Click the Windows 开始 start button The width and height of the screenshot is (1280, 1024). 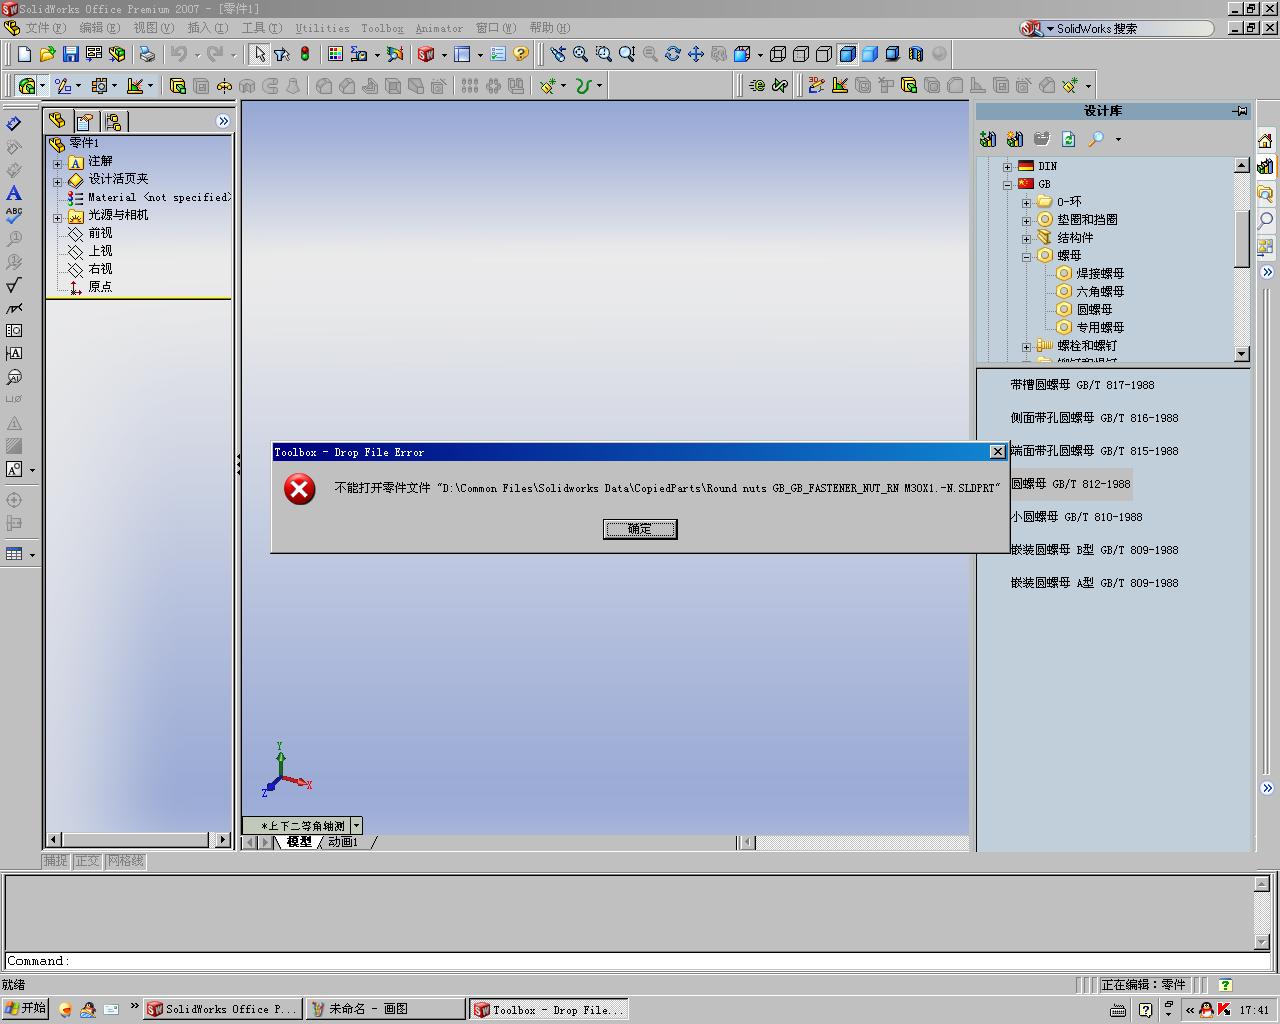(25, 1009)
